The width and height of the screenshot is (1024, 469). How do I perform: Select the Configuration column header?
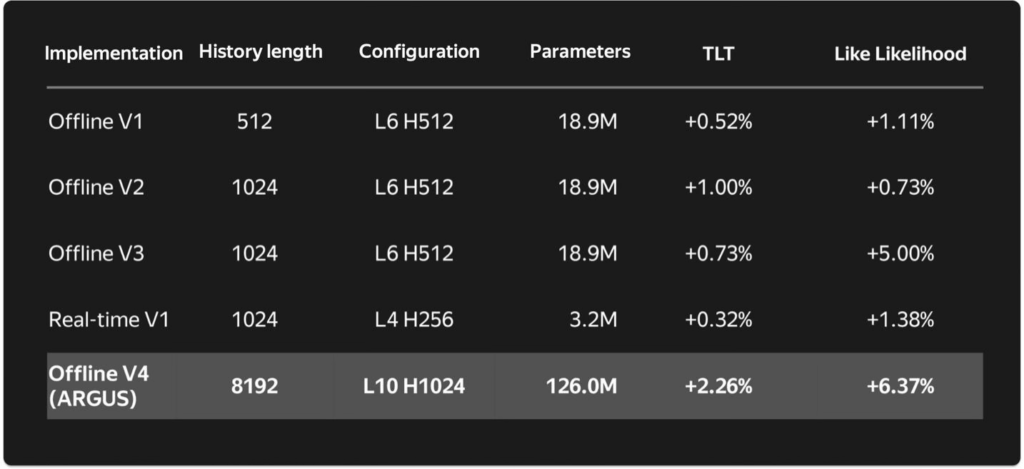[419, 52]
